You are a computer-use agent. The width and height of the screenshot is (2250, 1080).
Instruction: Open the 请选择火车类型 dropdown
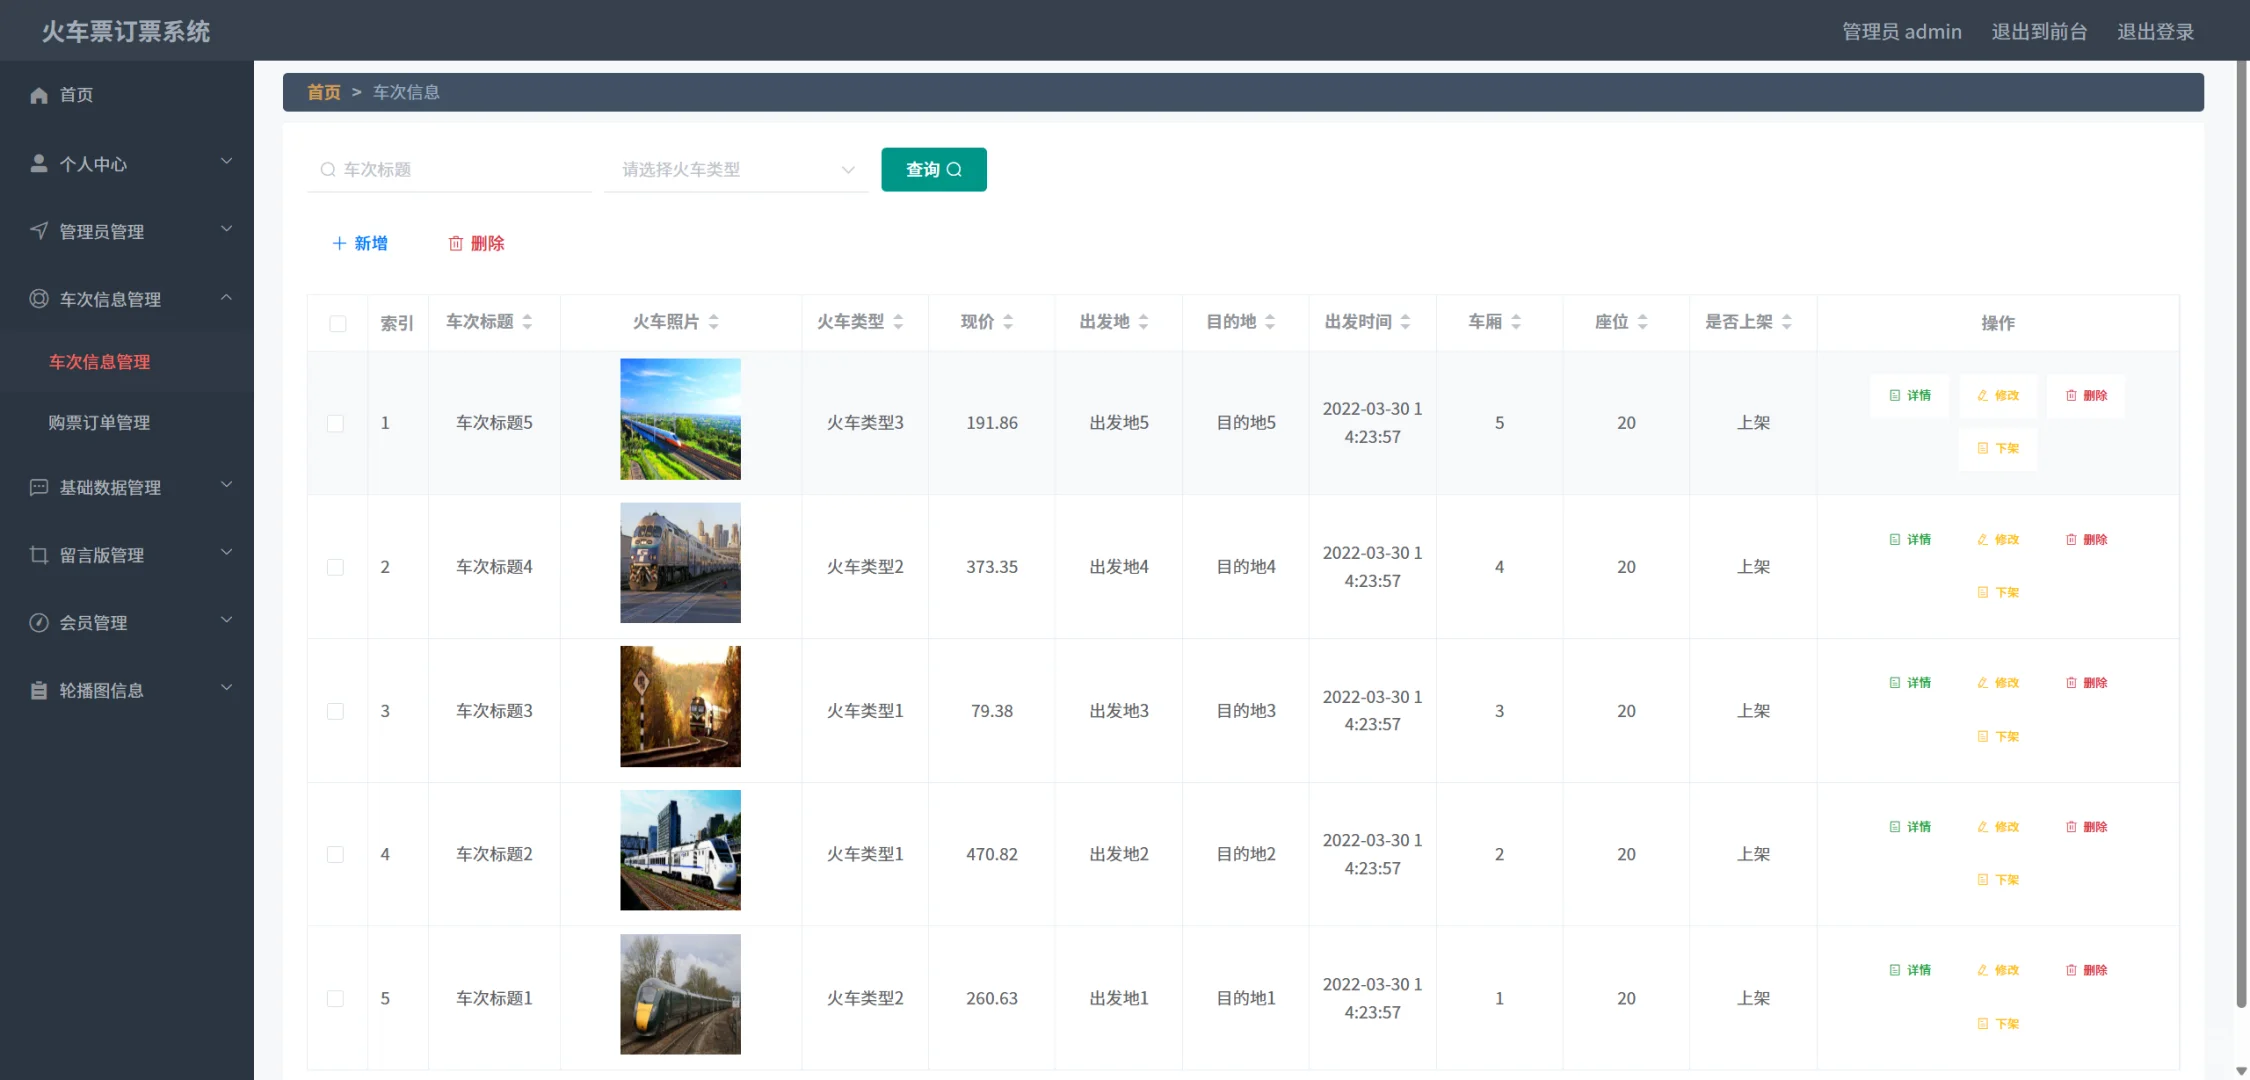[x=736, y=169]
